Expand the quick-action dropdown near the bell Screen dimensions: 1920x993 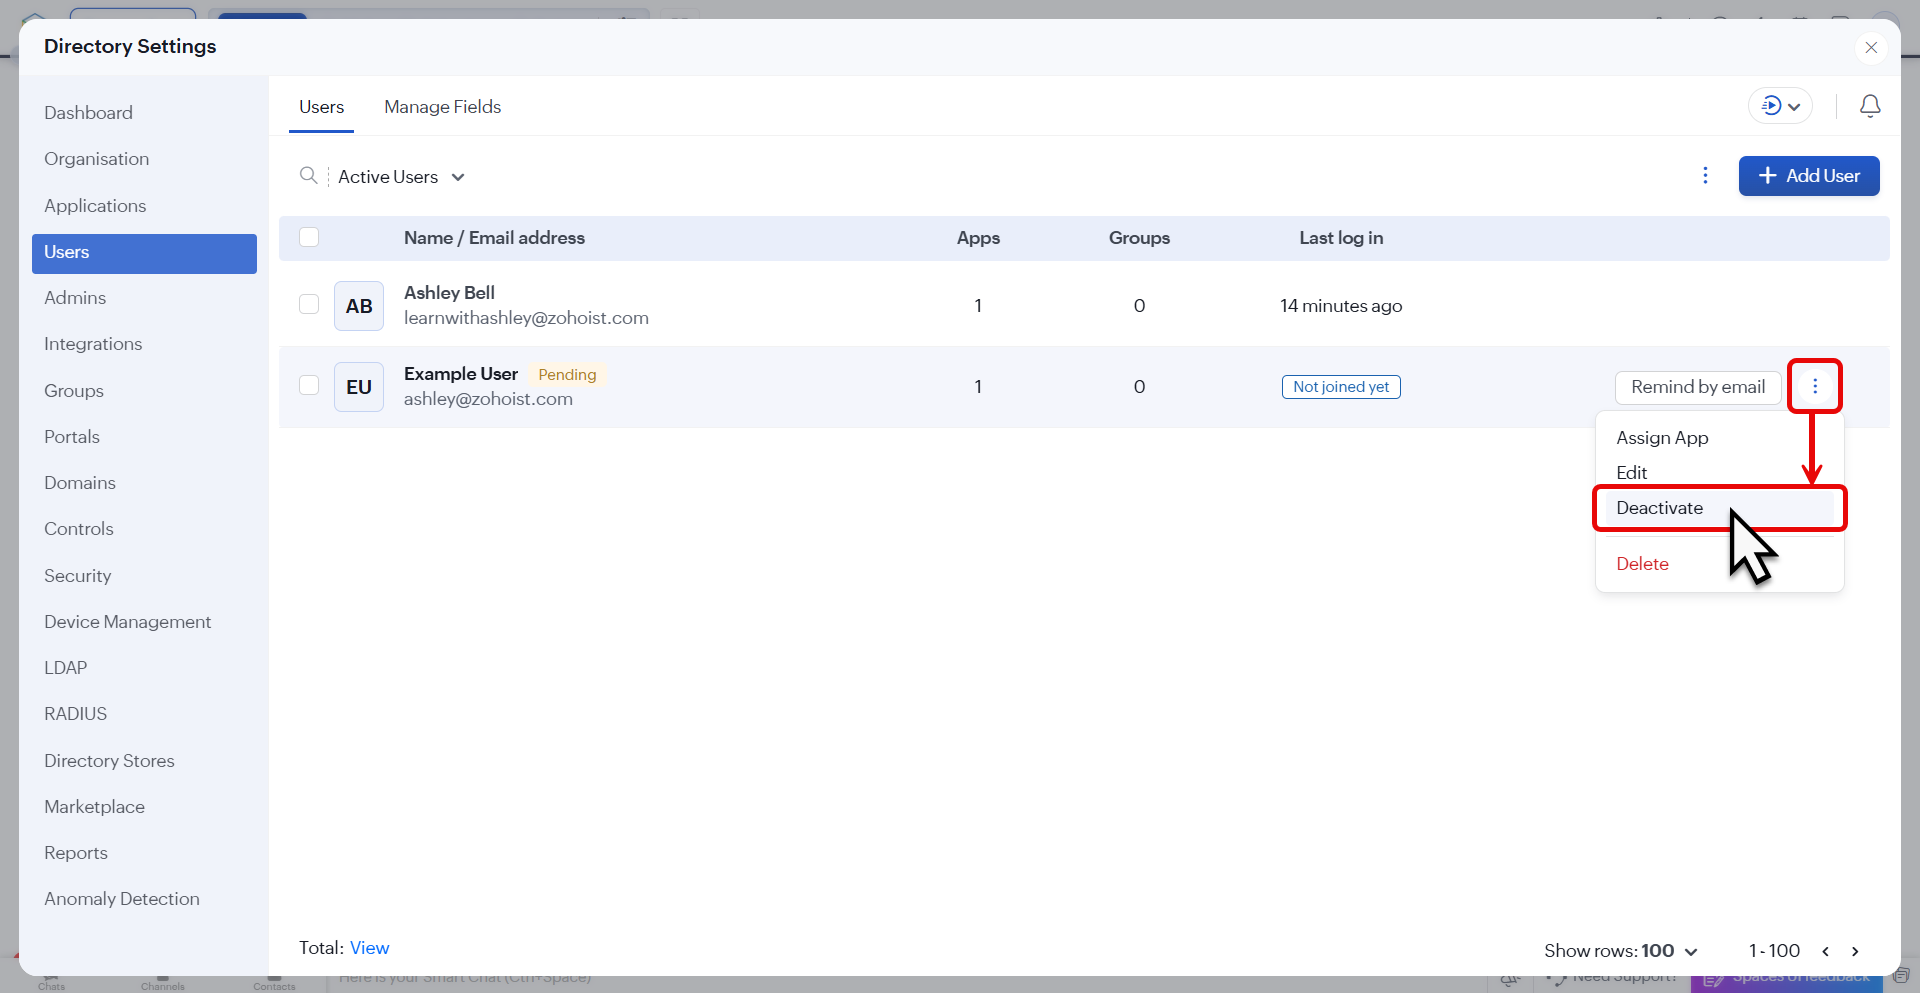pos(1780,106)
